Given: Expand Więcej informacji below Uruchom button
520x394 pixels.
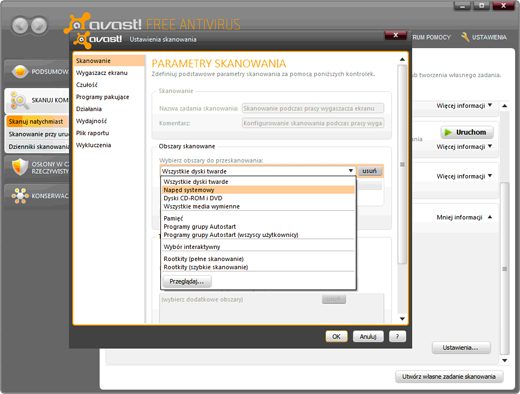Looking at the screenshot, I should tap(464, 146).
